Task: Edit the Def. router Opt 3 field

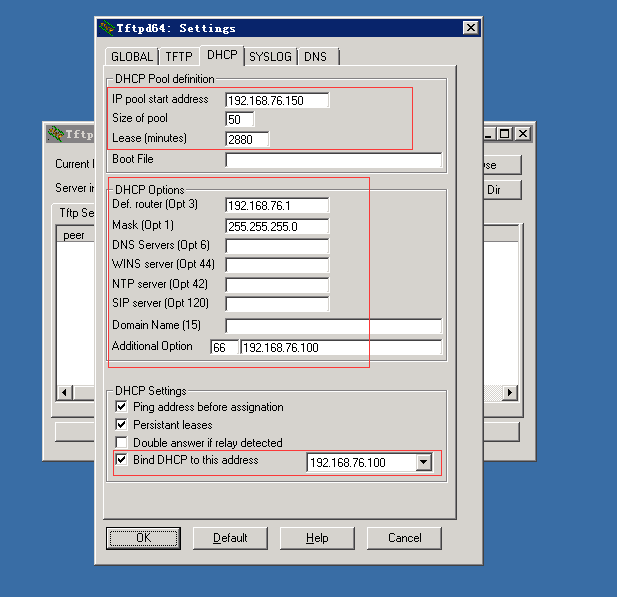Action: point(277,205)
